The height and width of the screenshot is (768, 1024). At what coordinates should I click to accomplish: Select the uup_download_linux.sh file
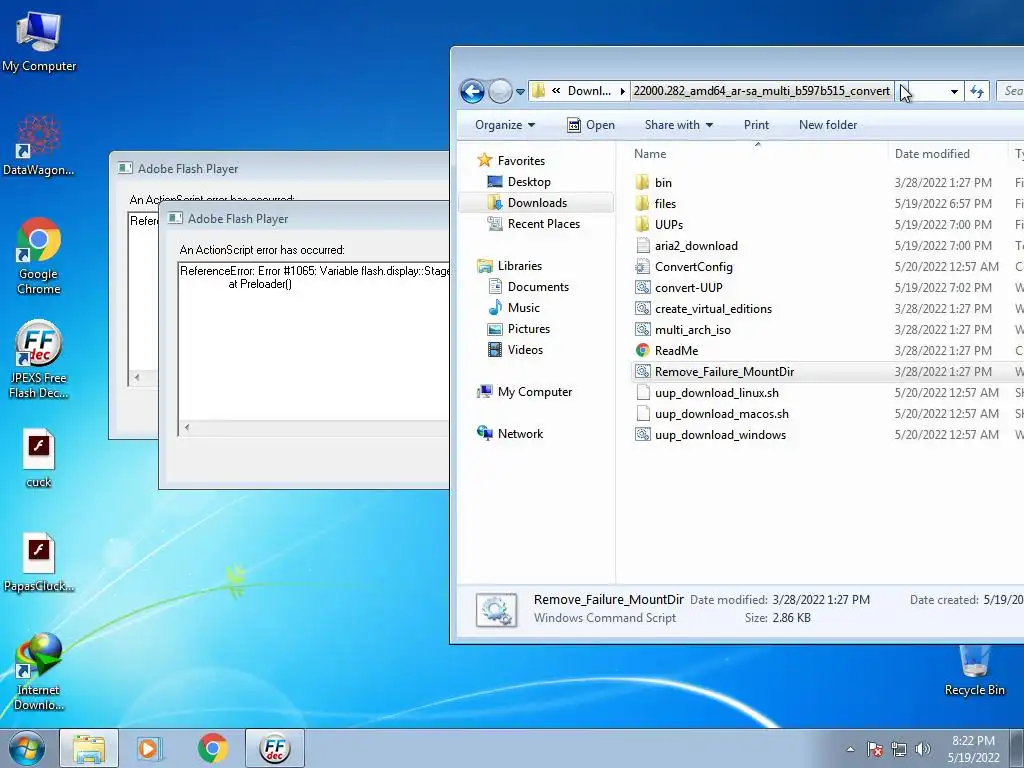coord(716,392)
